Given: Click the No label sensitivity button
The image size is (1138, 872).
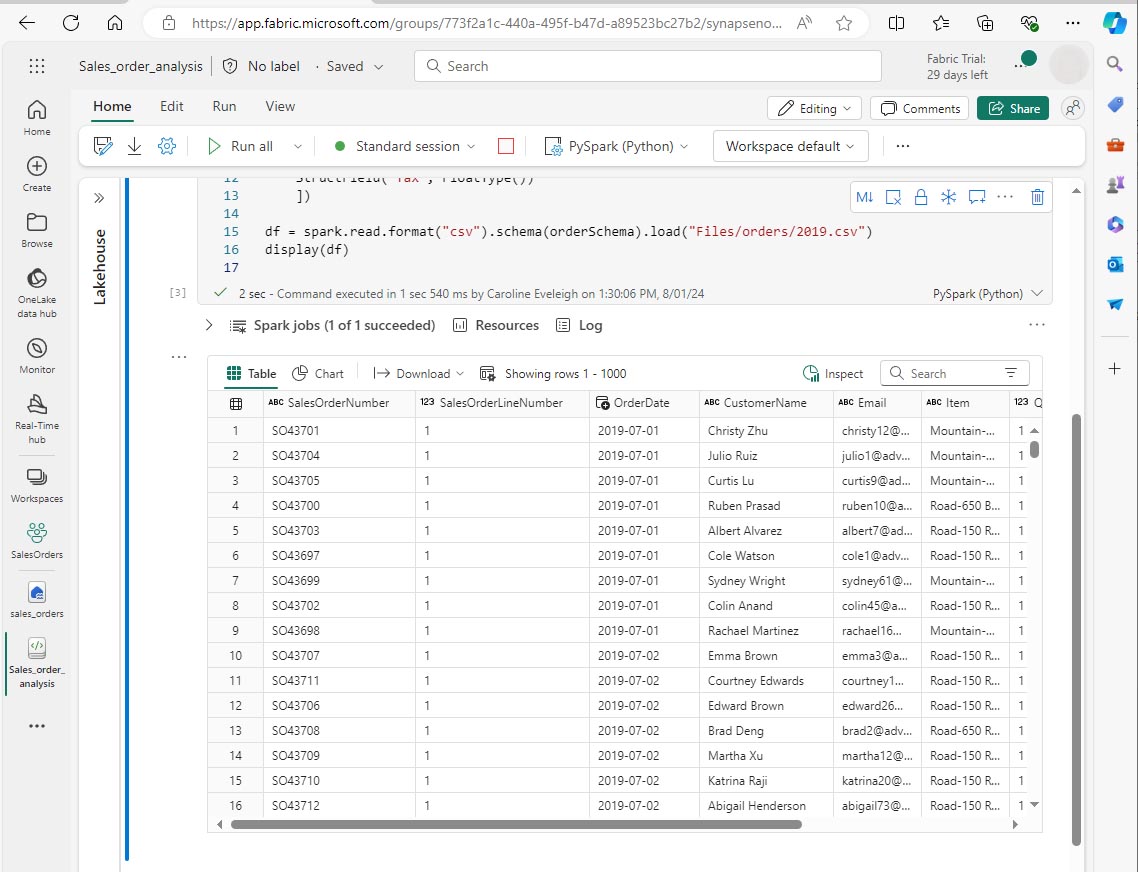Looking at the screenshot, I should coord(261,66).
